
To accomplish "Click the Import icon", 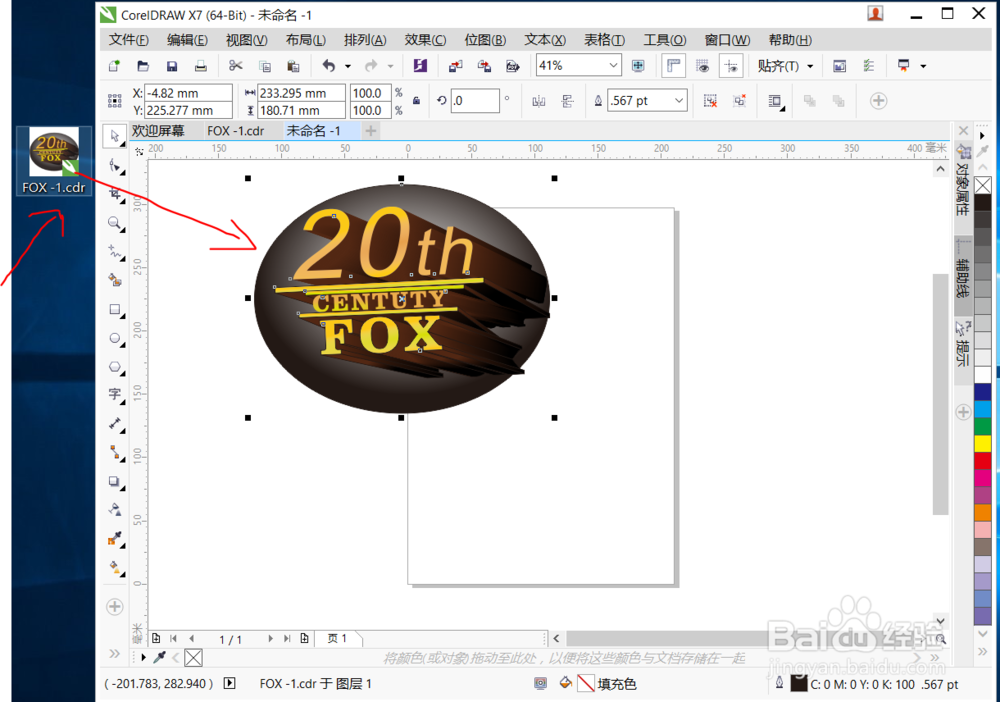I will [455, 66].
